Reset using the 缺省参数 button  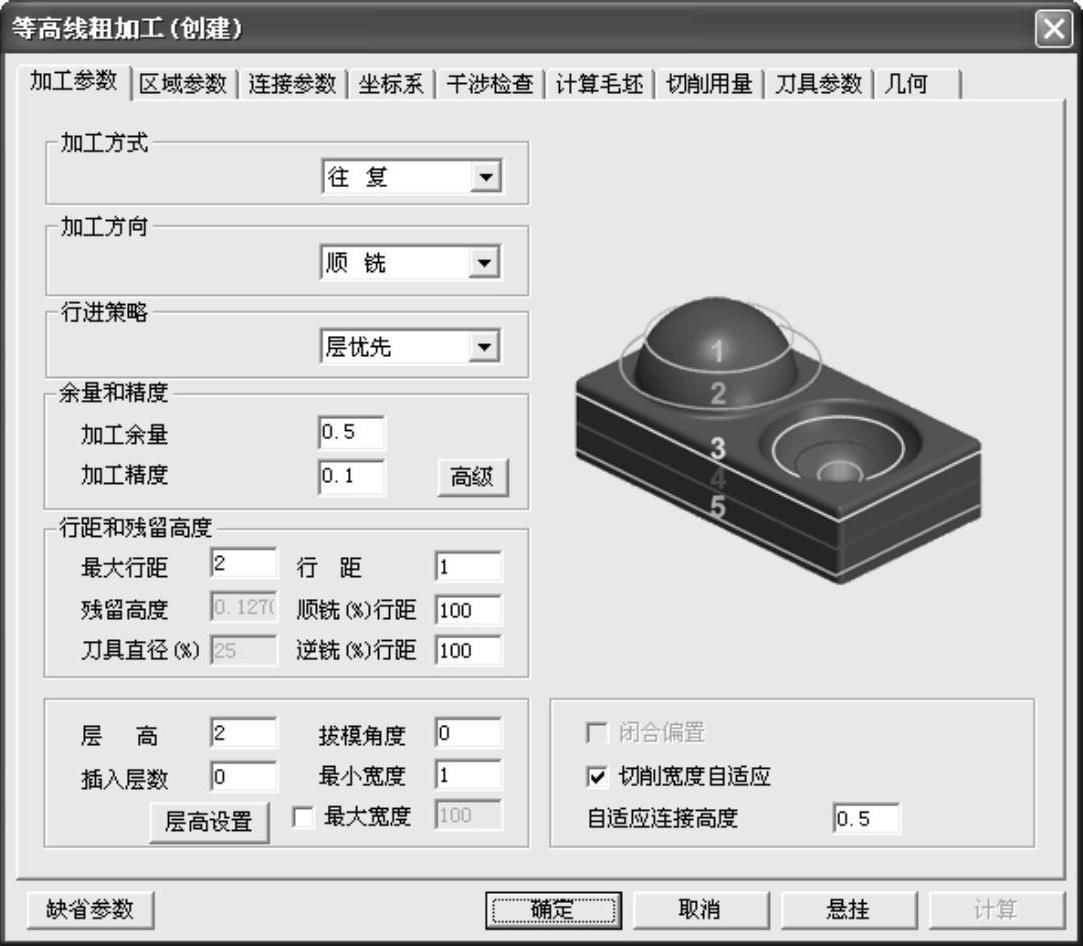coord(90,910)
